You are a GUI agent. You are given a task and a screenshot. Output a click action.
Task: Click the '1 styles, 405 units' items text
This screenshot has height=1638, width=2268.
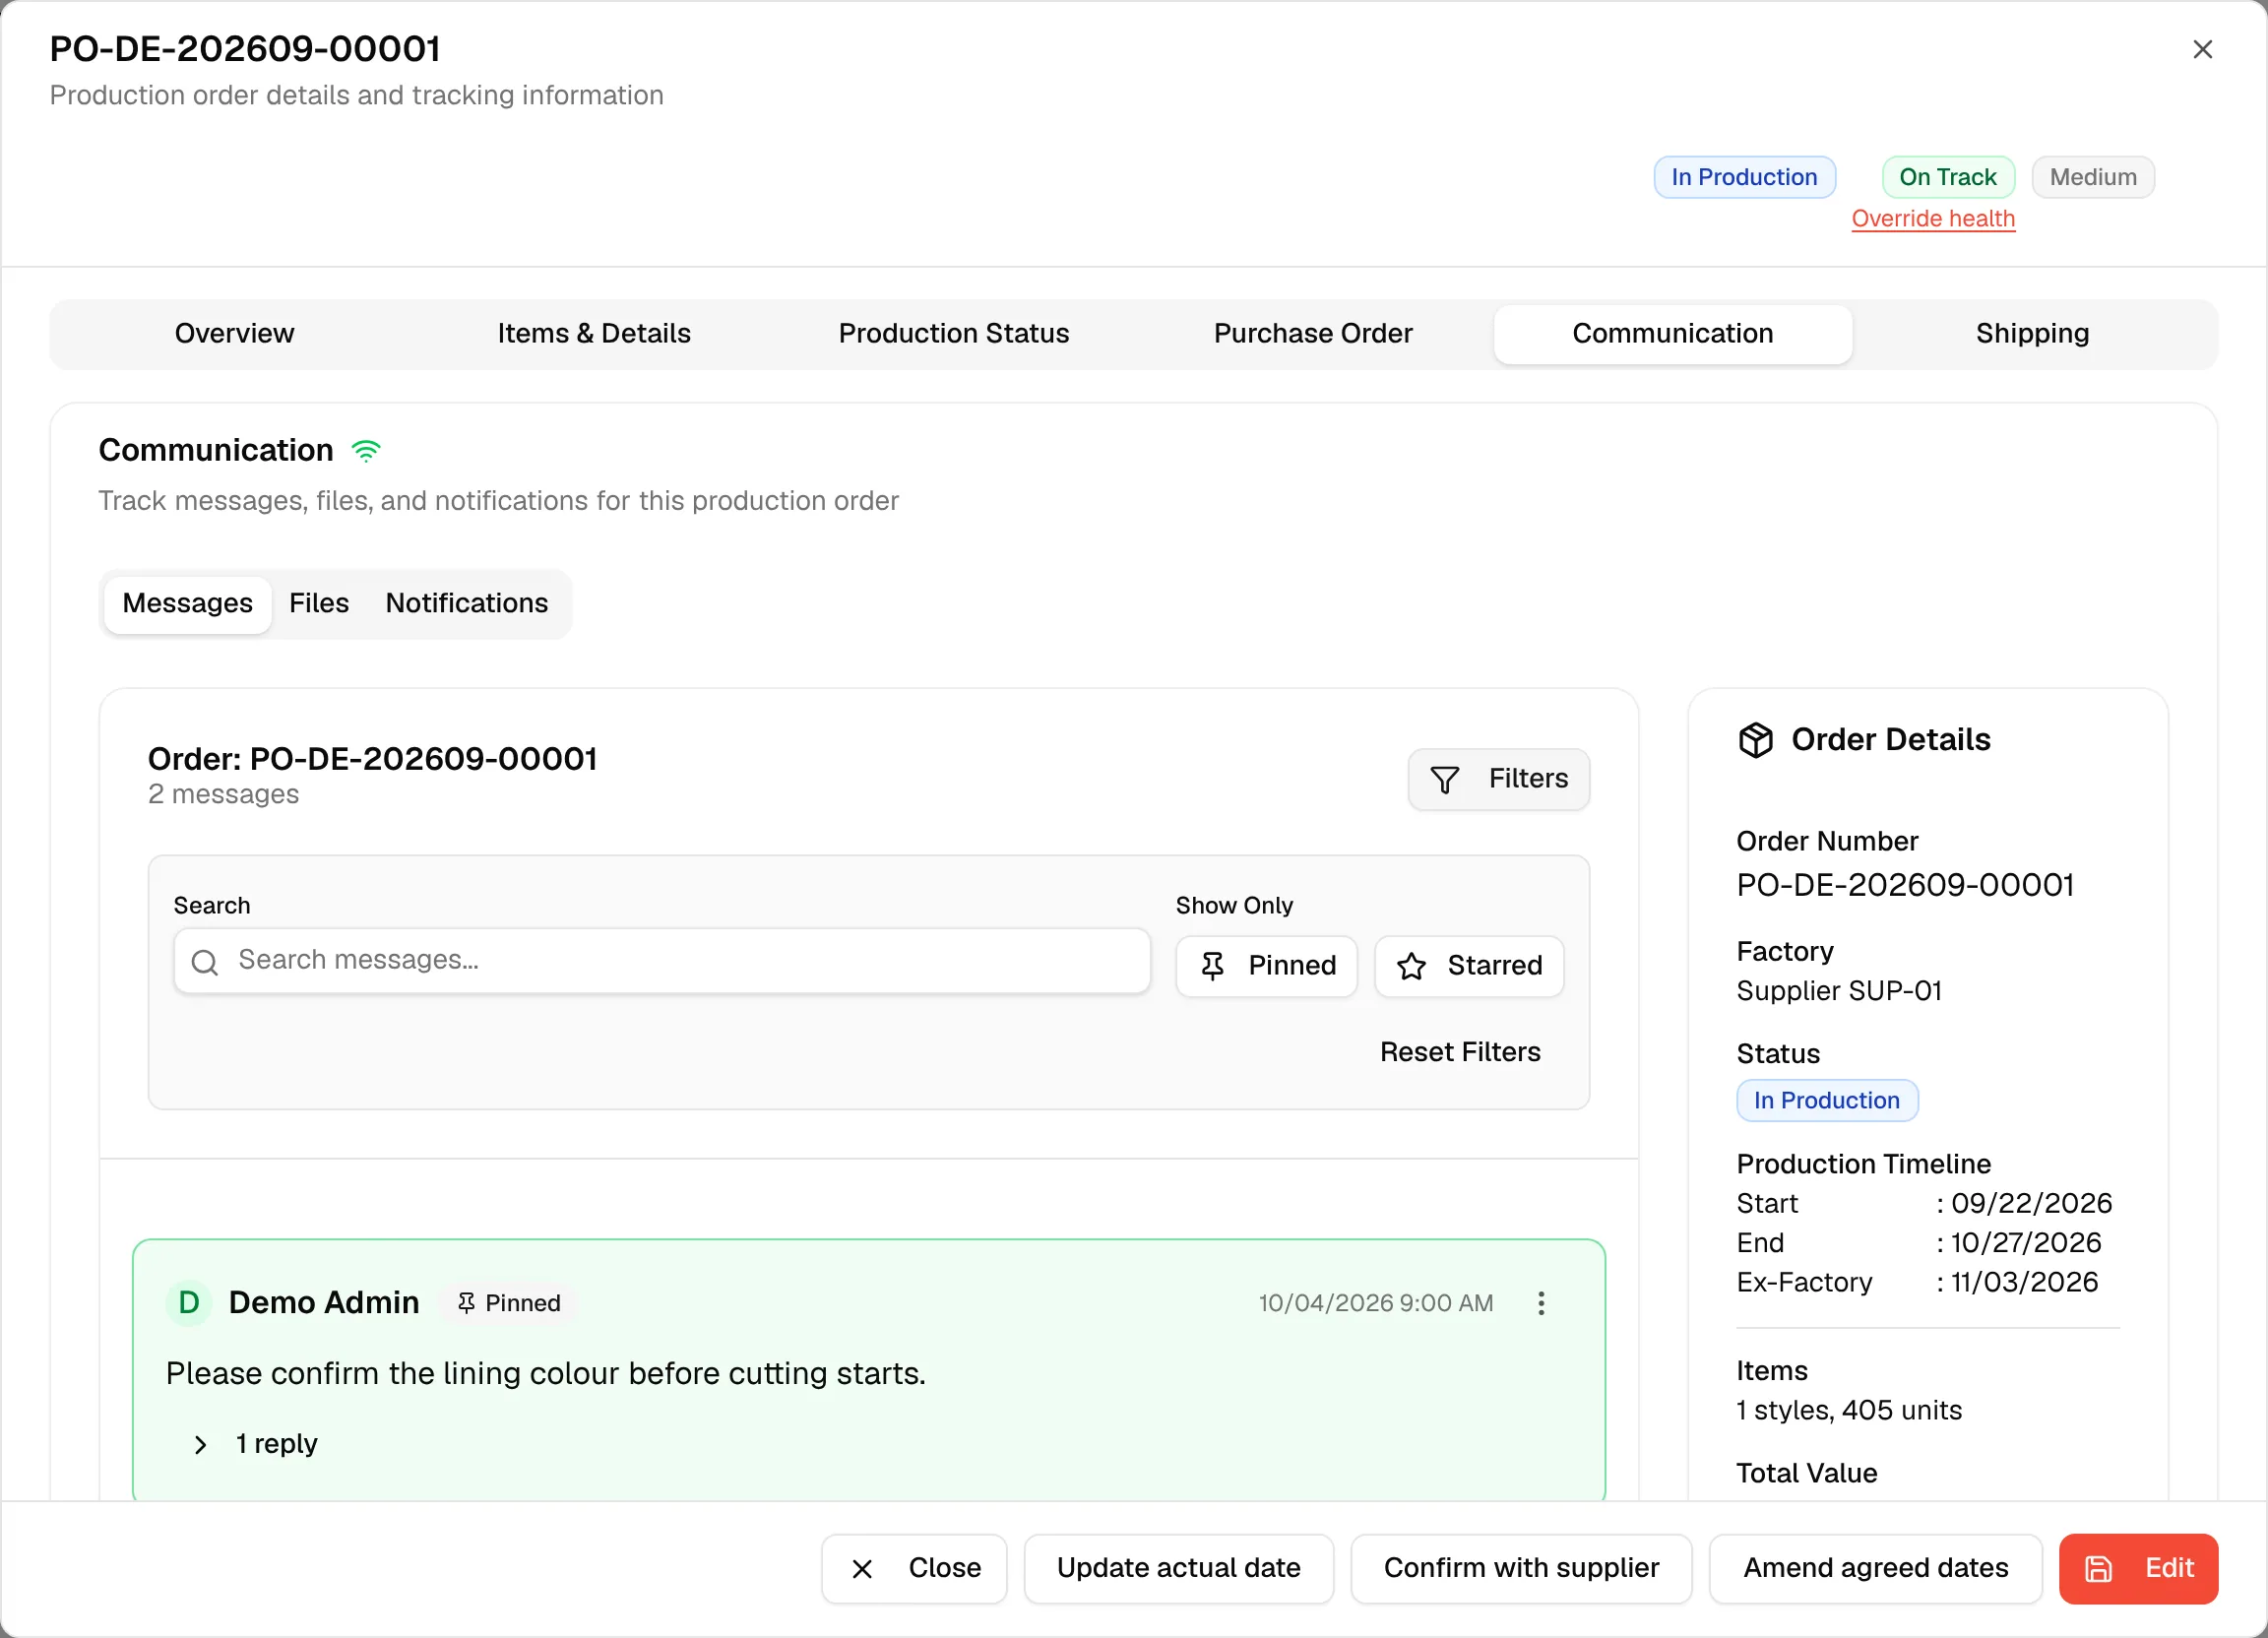click(x=1849, y=1410)
